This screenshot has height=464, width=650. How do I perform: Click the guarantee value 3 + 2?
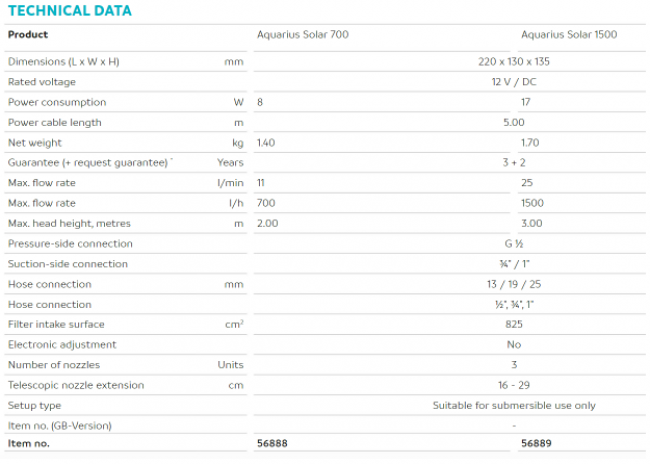tap(514, 163)
